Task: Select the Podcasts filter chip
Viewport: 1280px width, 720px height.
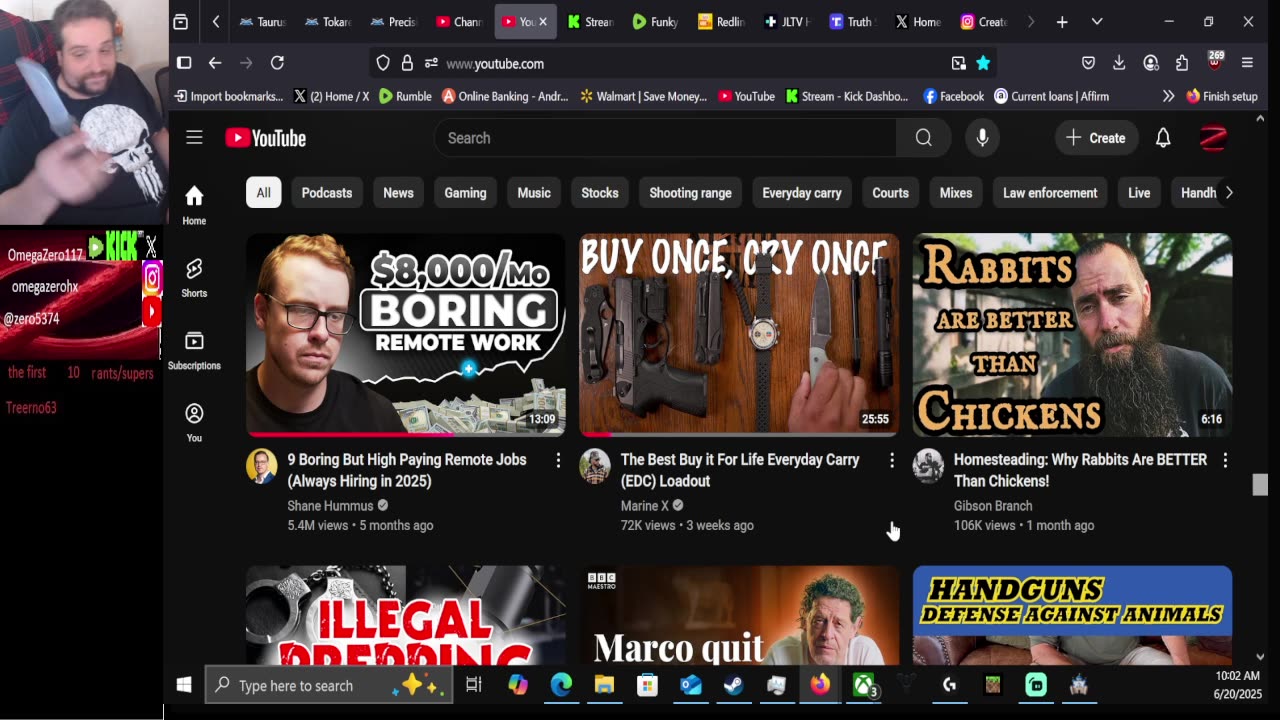Action: [327, 193]
